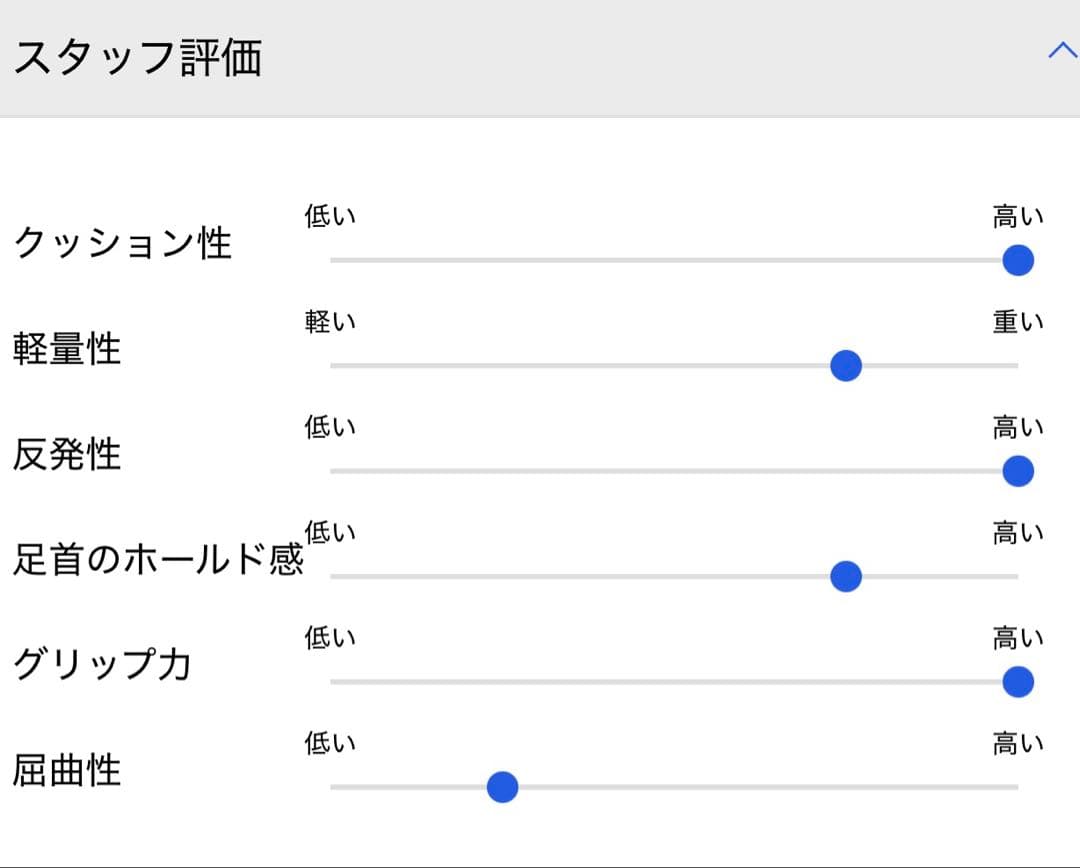The image size is (1080, 868).
Task: Click 低い label above 屈曲性 slider
Action: click(330, 744)
